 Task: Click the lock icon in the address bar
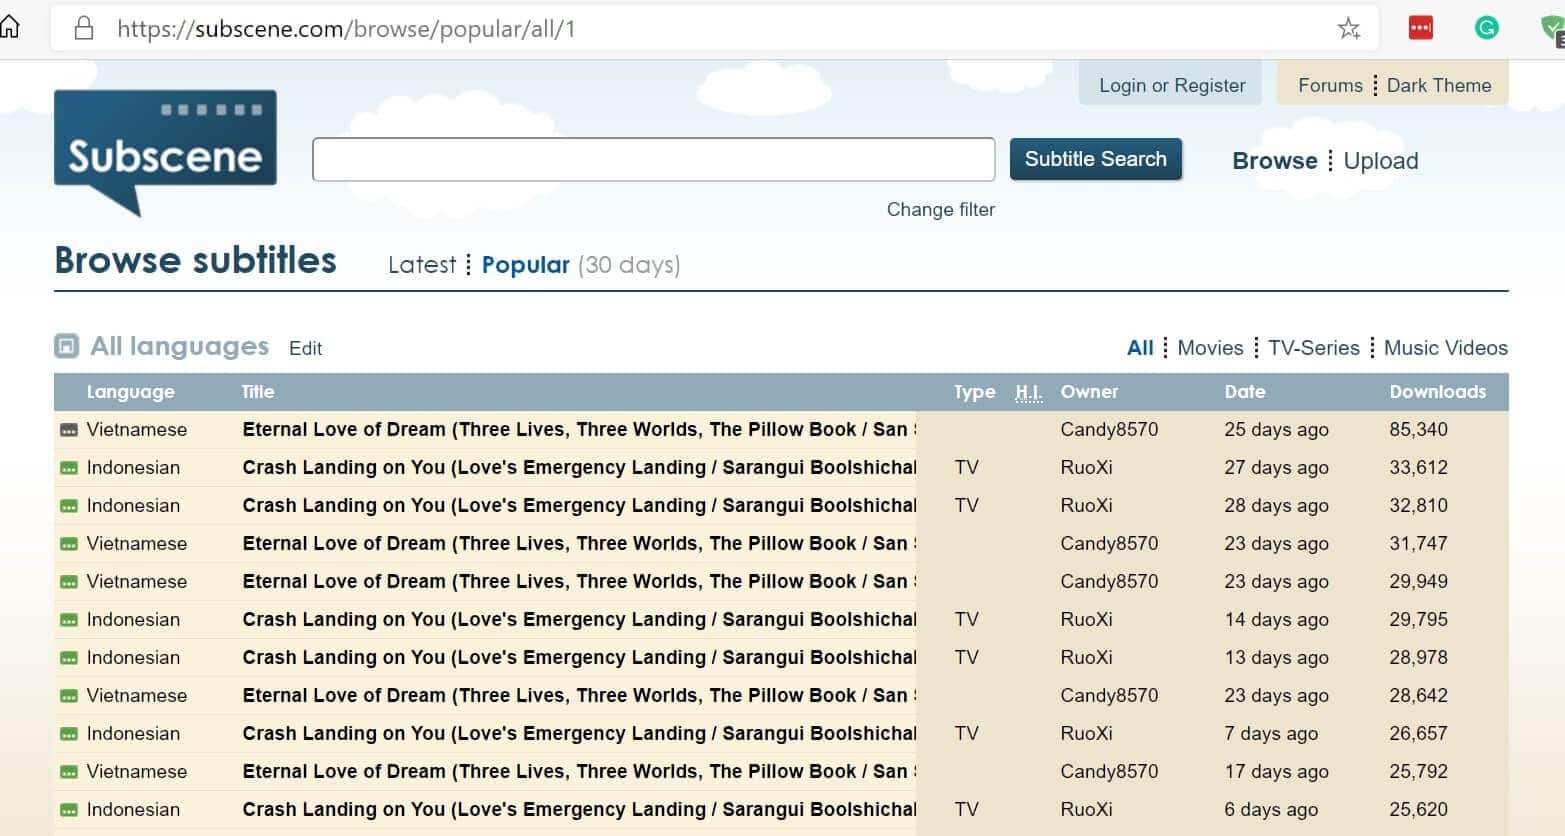point(84,28)
